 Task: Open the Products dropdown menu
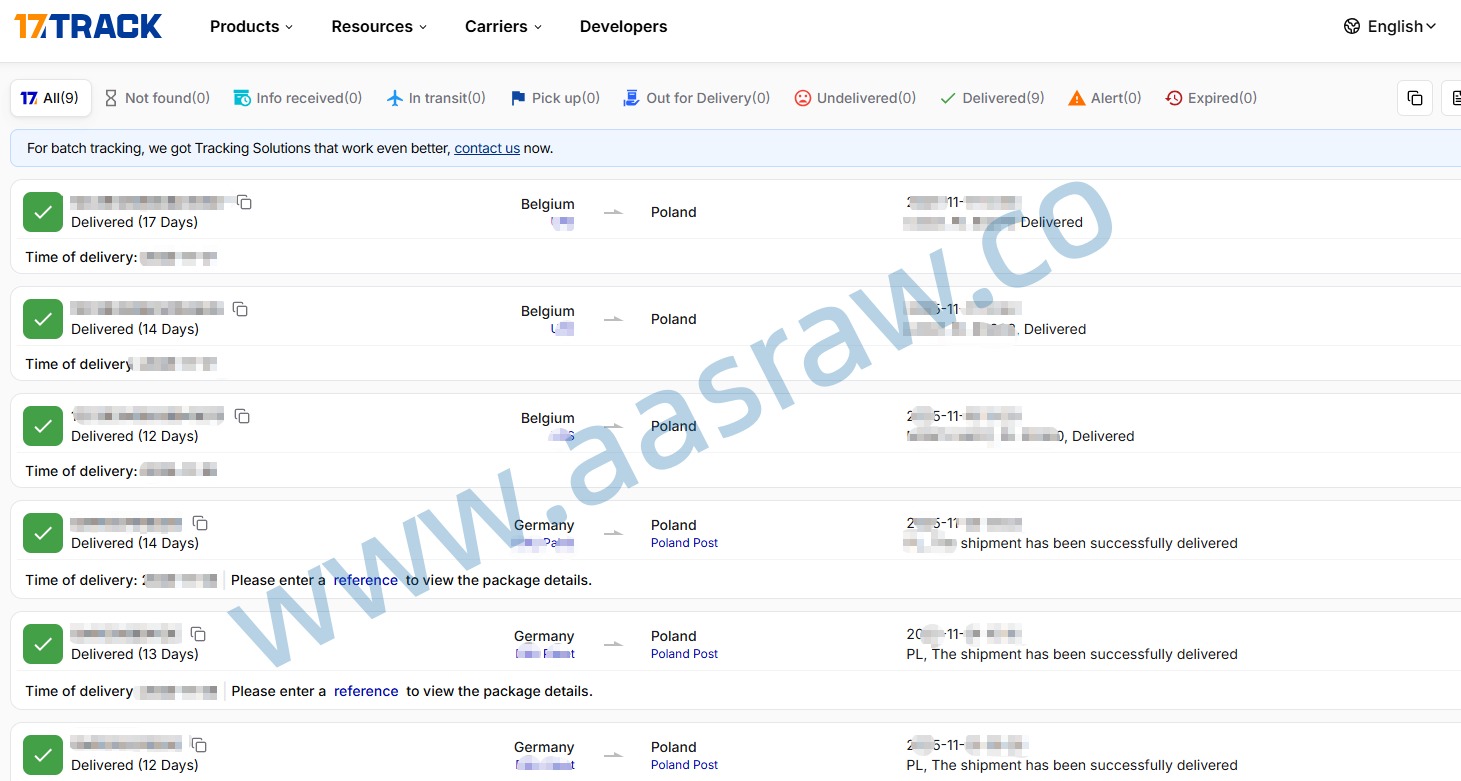pos(251,27)
